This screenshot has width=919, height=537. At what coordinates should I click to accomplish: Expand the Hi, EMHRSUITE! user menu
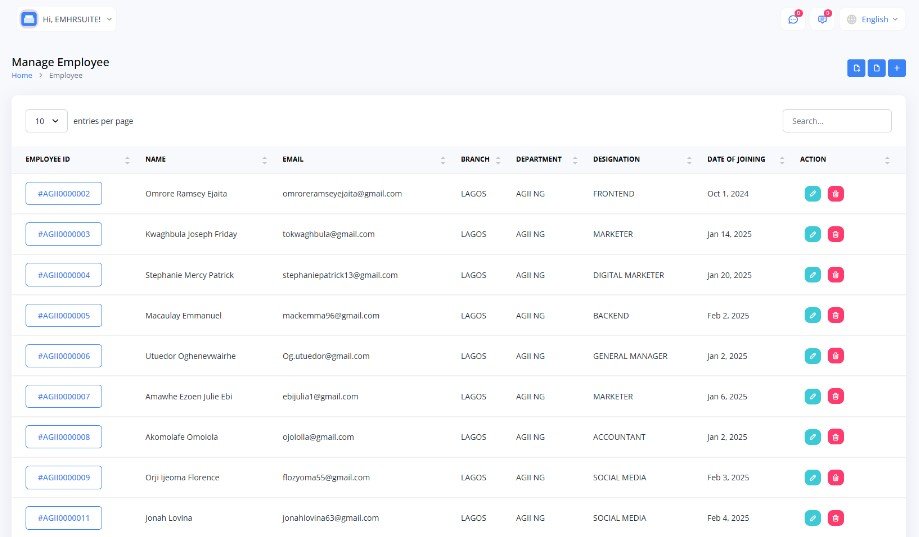coord(67,19)
